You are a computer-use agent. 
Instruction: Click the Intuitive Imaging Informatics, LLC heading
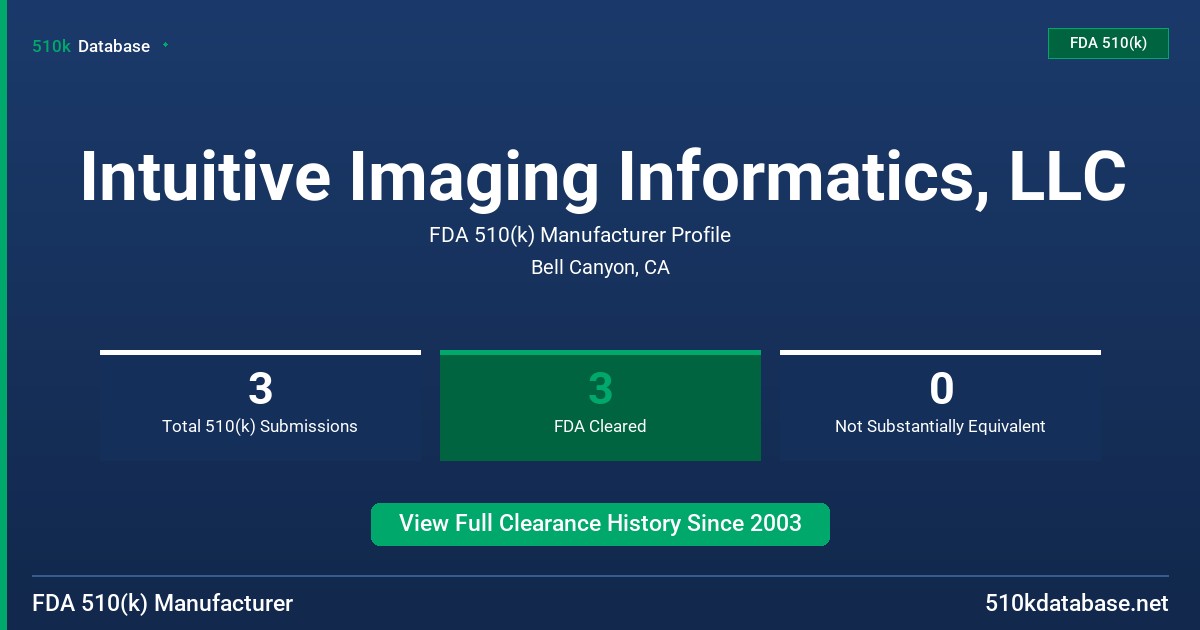coord(603,177)
